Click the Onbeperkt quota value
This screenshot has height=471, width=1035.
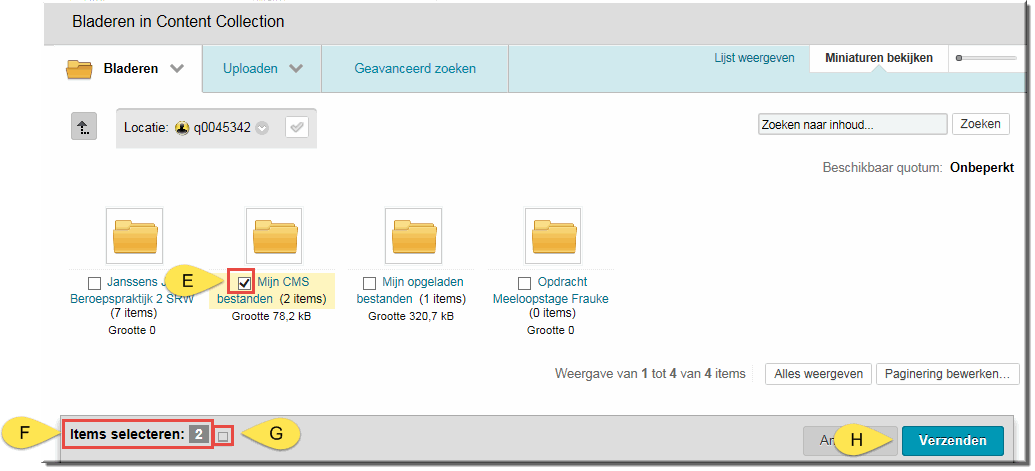pos(982,168)
